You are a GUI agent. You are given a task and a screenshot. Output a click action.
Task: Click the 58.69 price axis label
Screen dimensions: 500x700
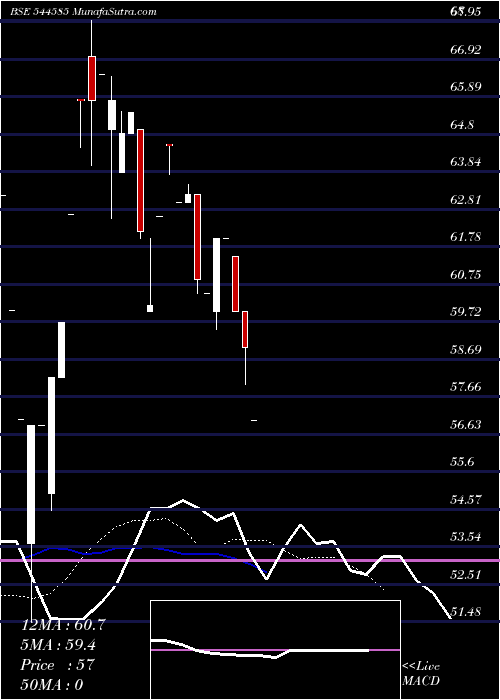[x=466, y=350]
